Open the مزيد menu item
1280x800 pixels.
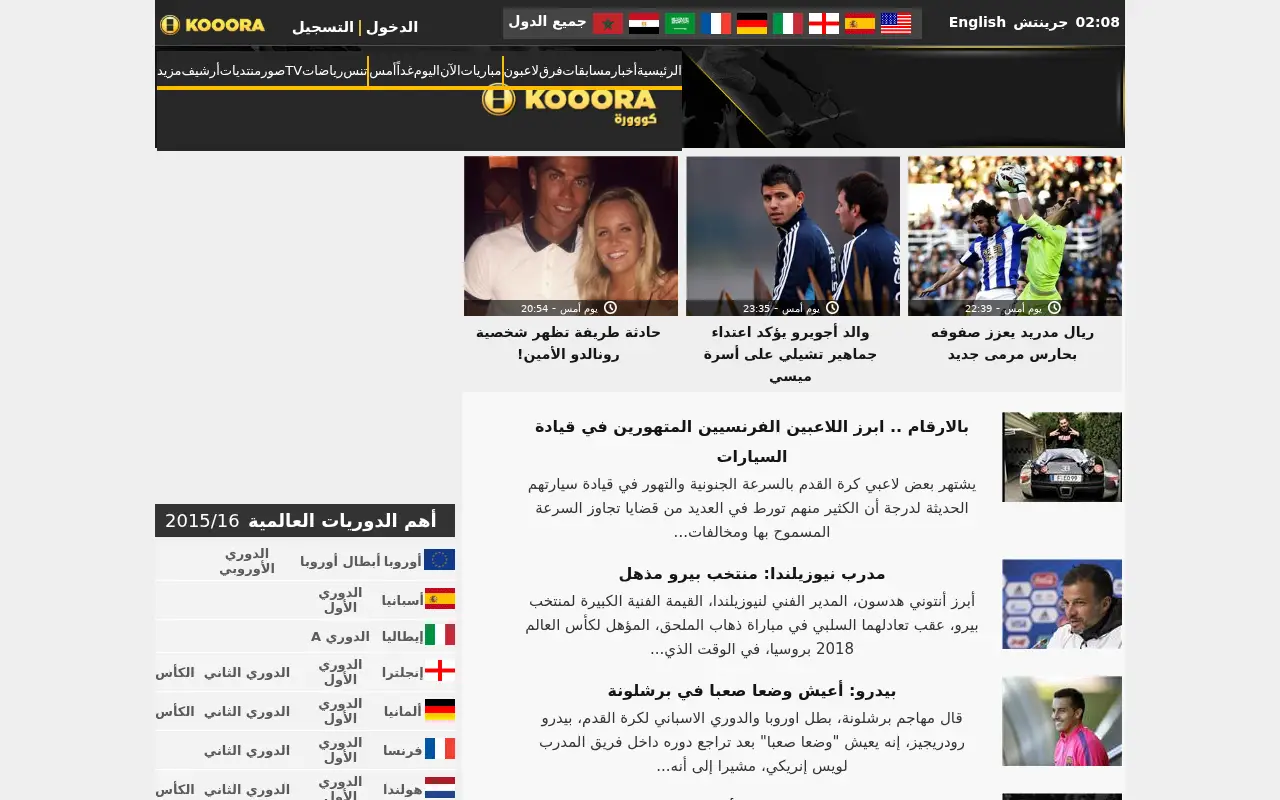point(169,70)
